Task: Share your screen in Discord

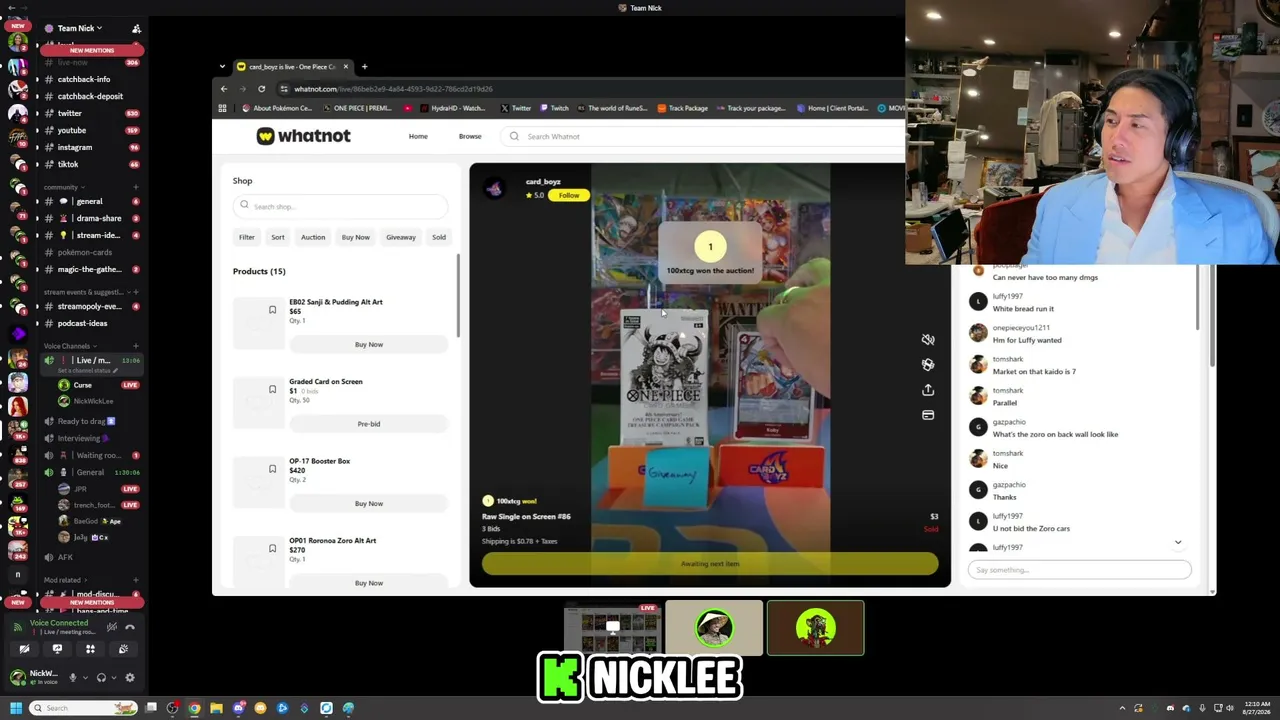Action: pos(57,650)
